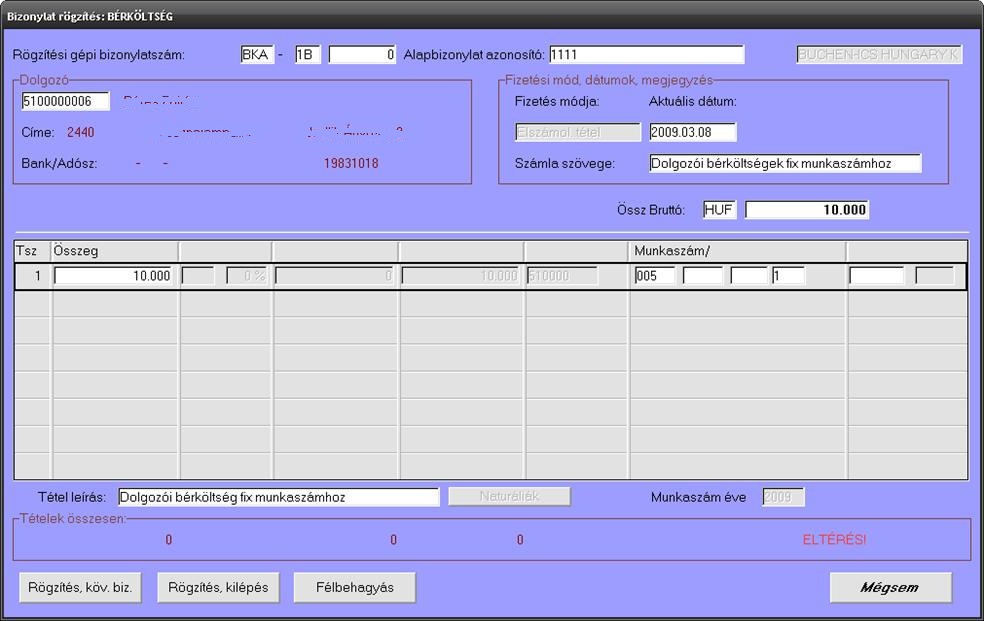This screenshot has width=984, height=621.
Task: Click the BKA document prefix field
Action: click(256, 55)
